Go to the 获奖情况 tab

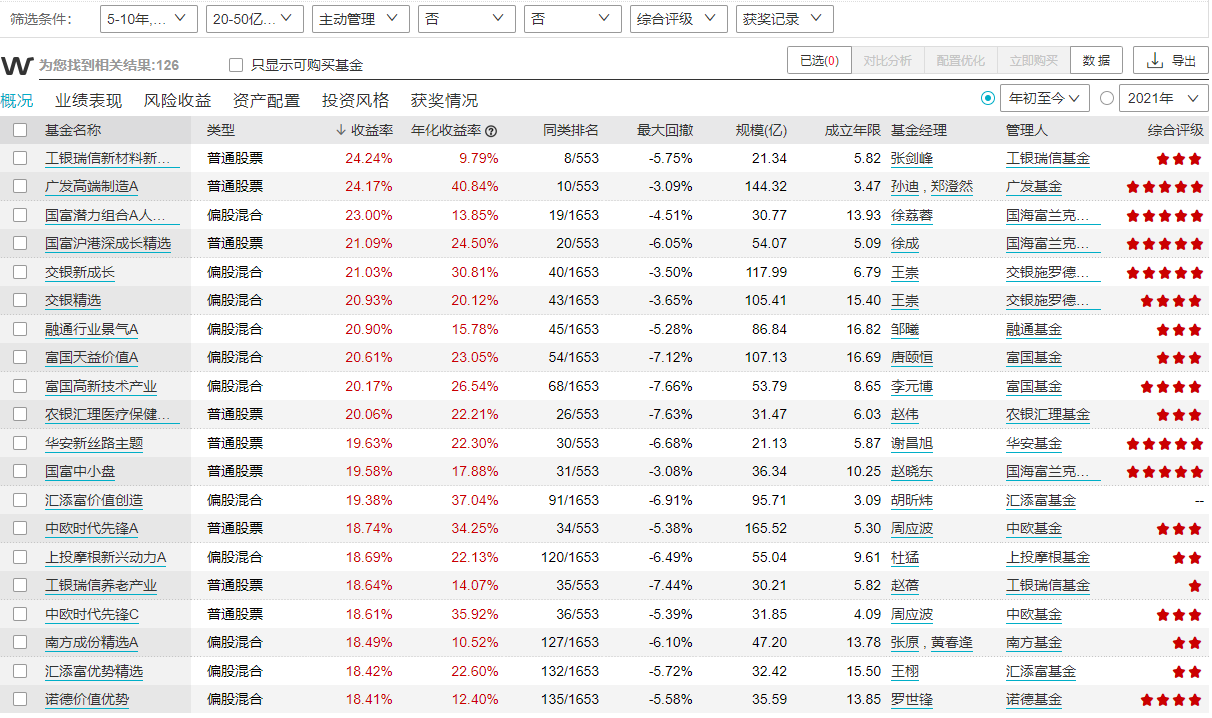coord(445,101)
